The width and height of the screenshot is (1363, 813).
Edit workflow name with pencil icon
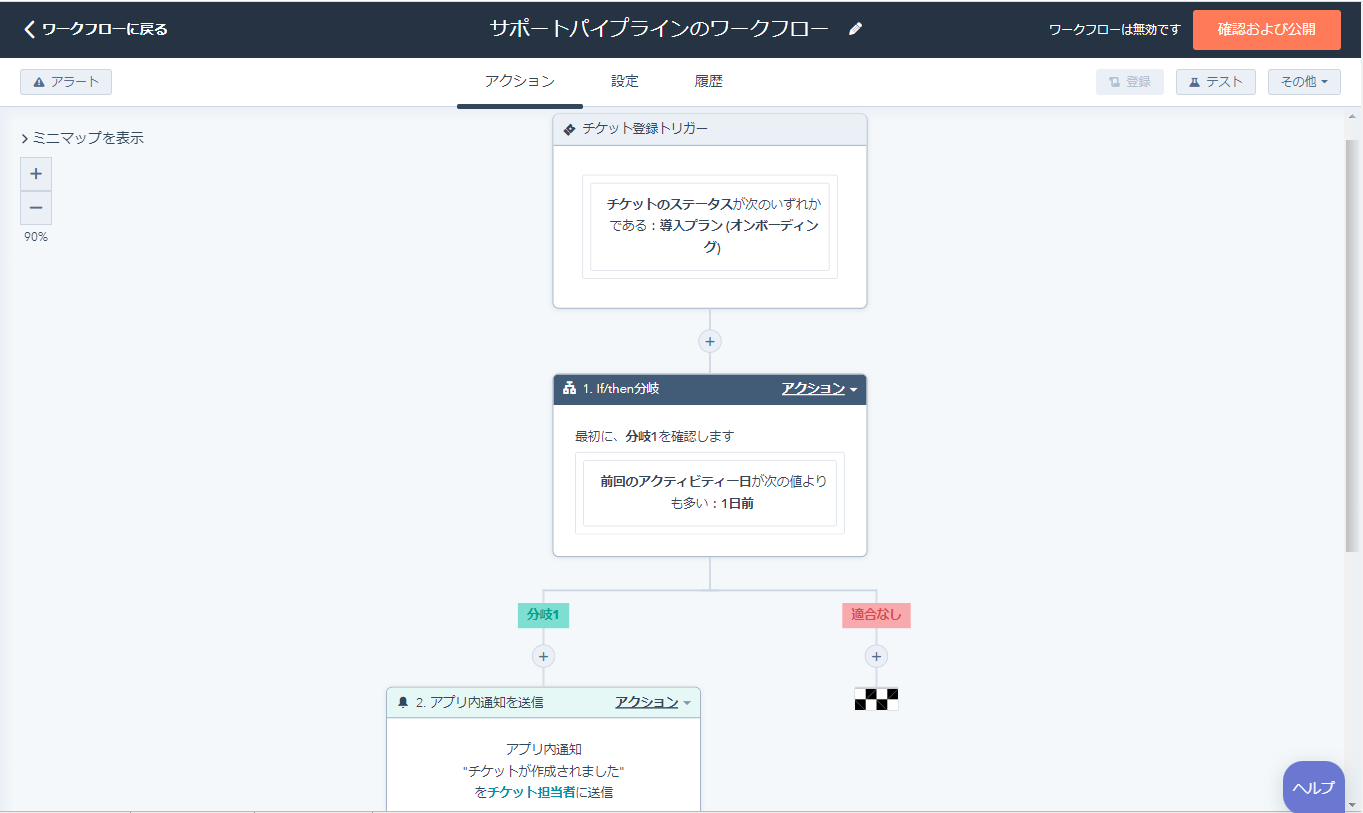point(855,29)
